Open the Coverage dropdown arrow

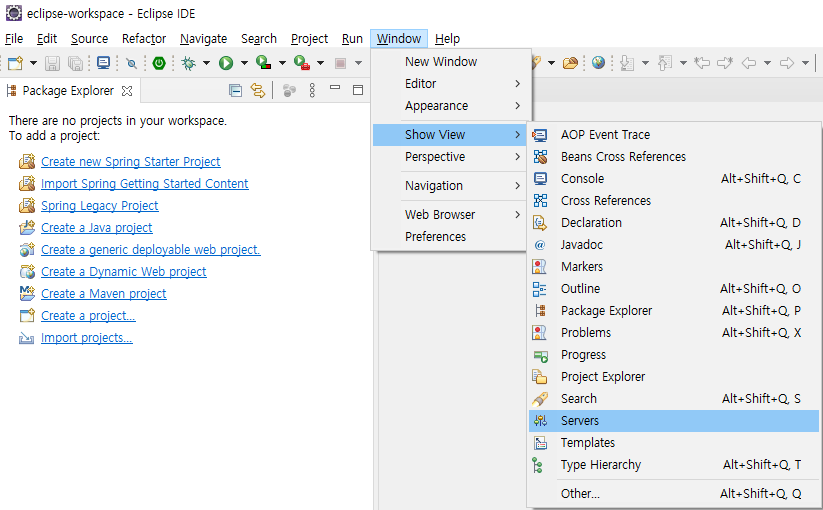[x=282, y=63]
